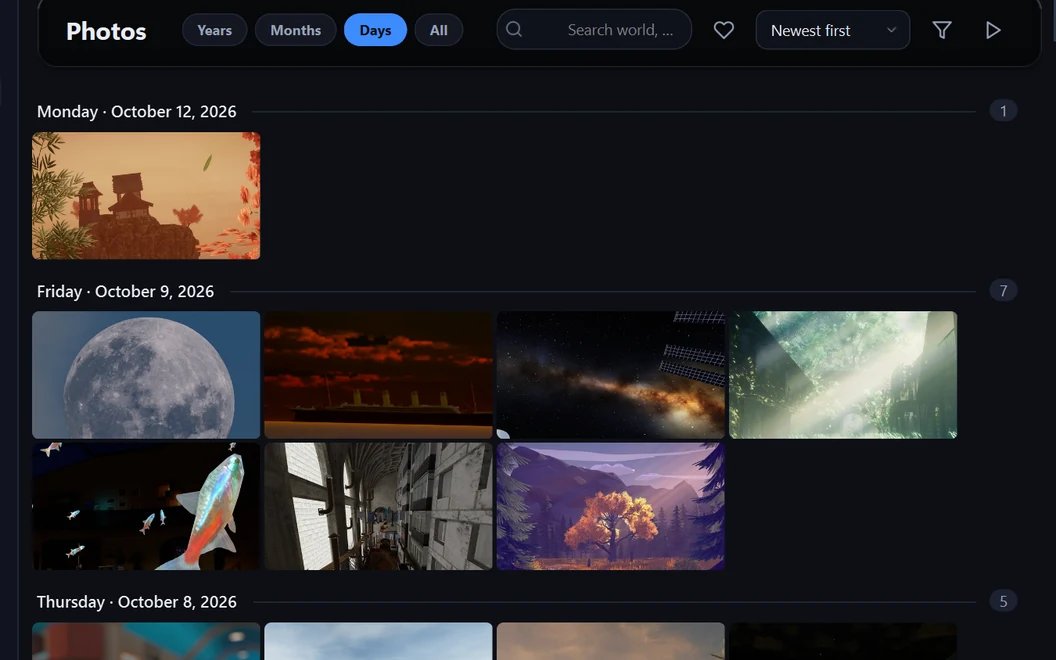
Task: Start the slideshow play button
Action: pyautogui.click(x=993, y=30)
